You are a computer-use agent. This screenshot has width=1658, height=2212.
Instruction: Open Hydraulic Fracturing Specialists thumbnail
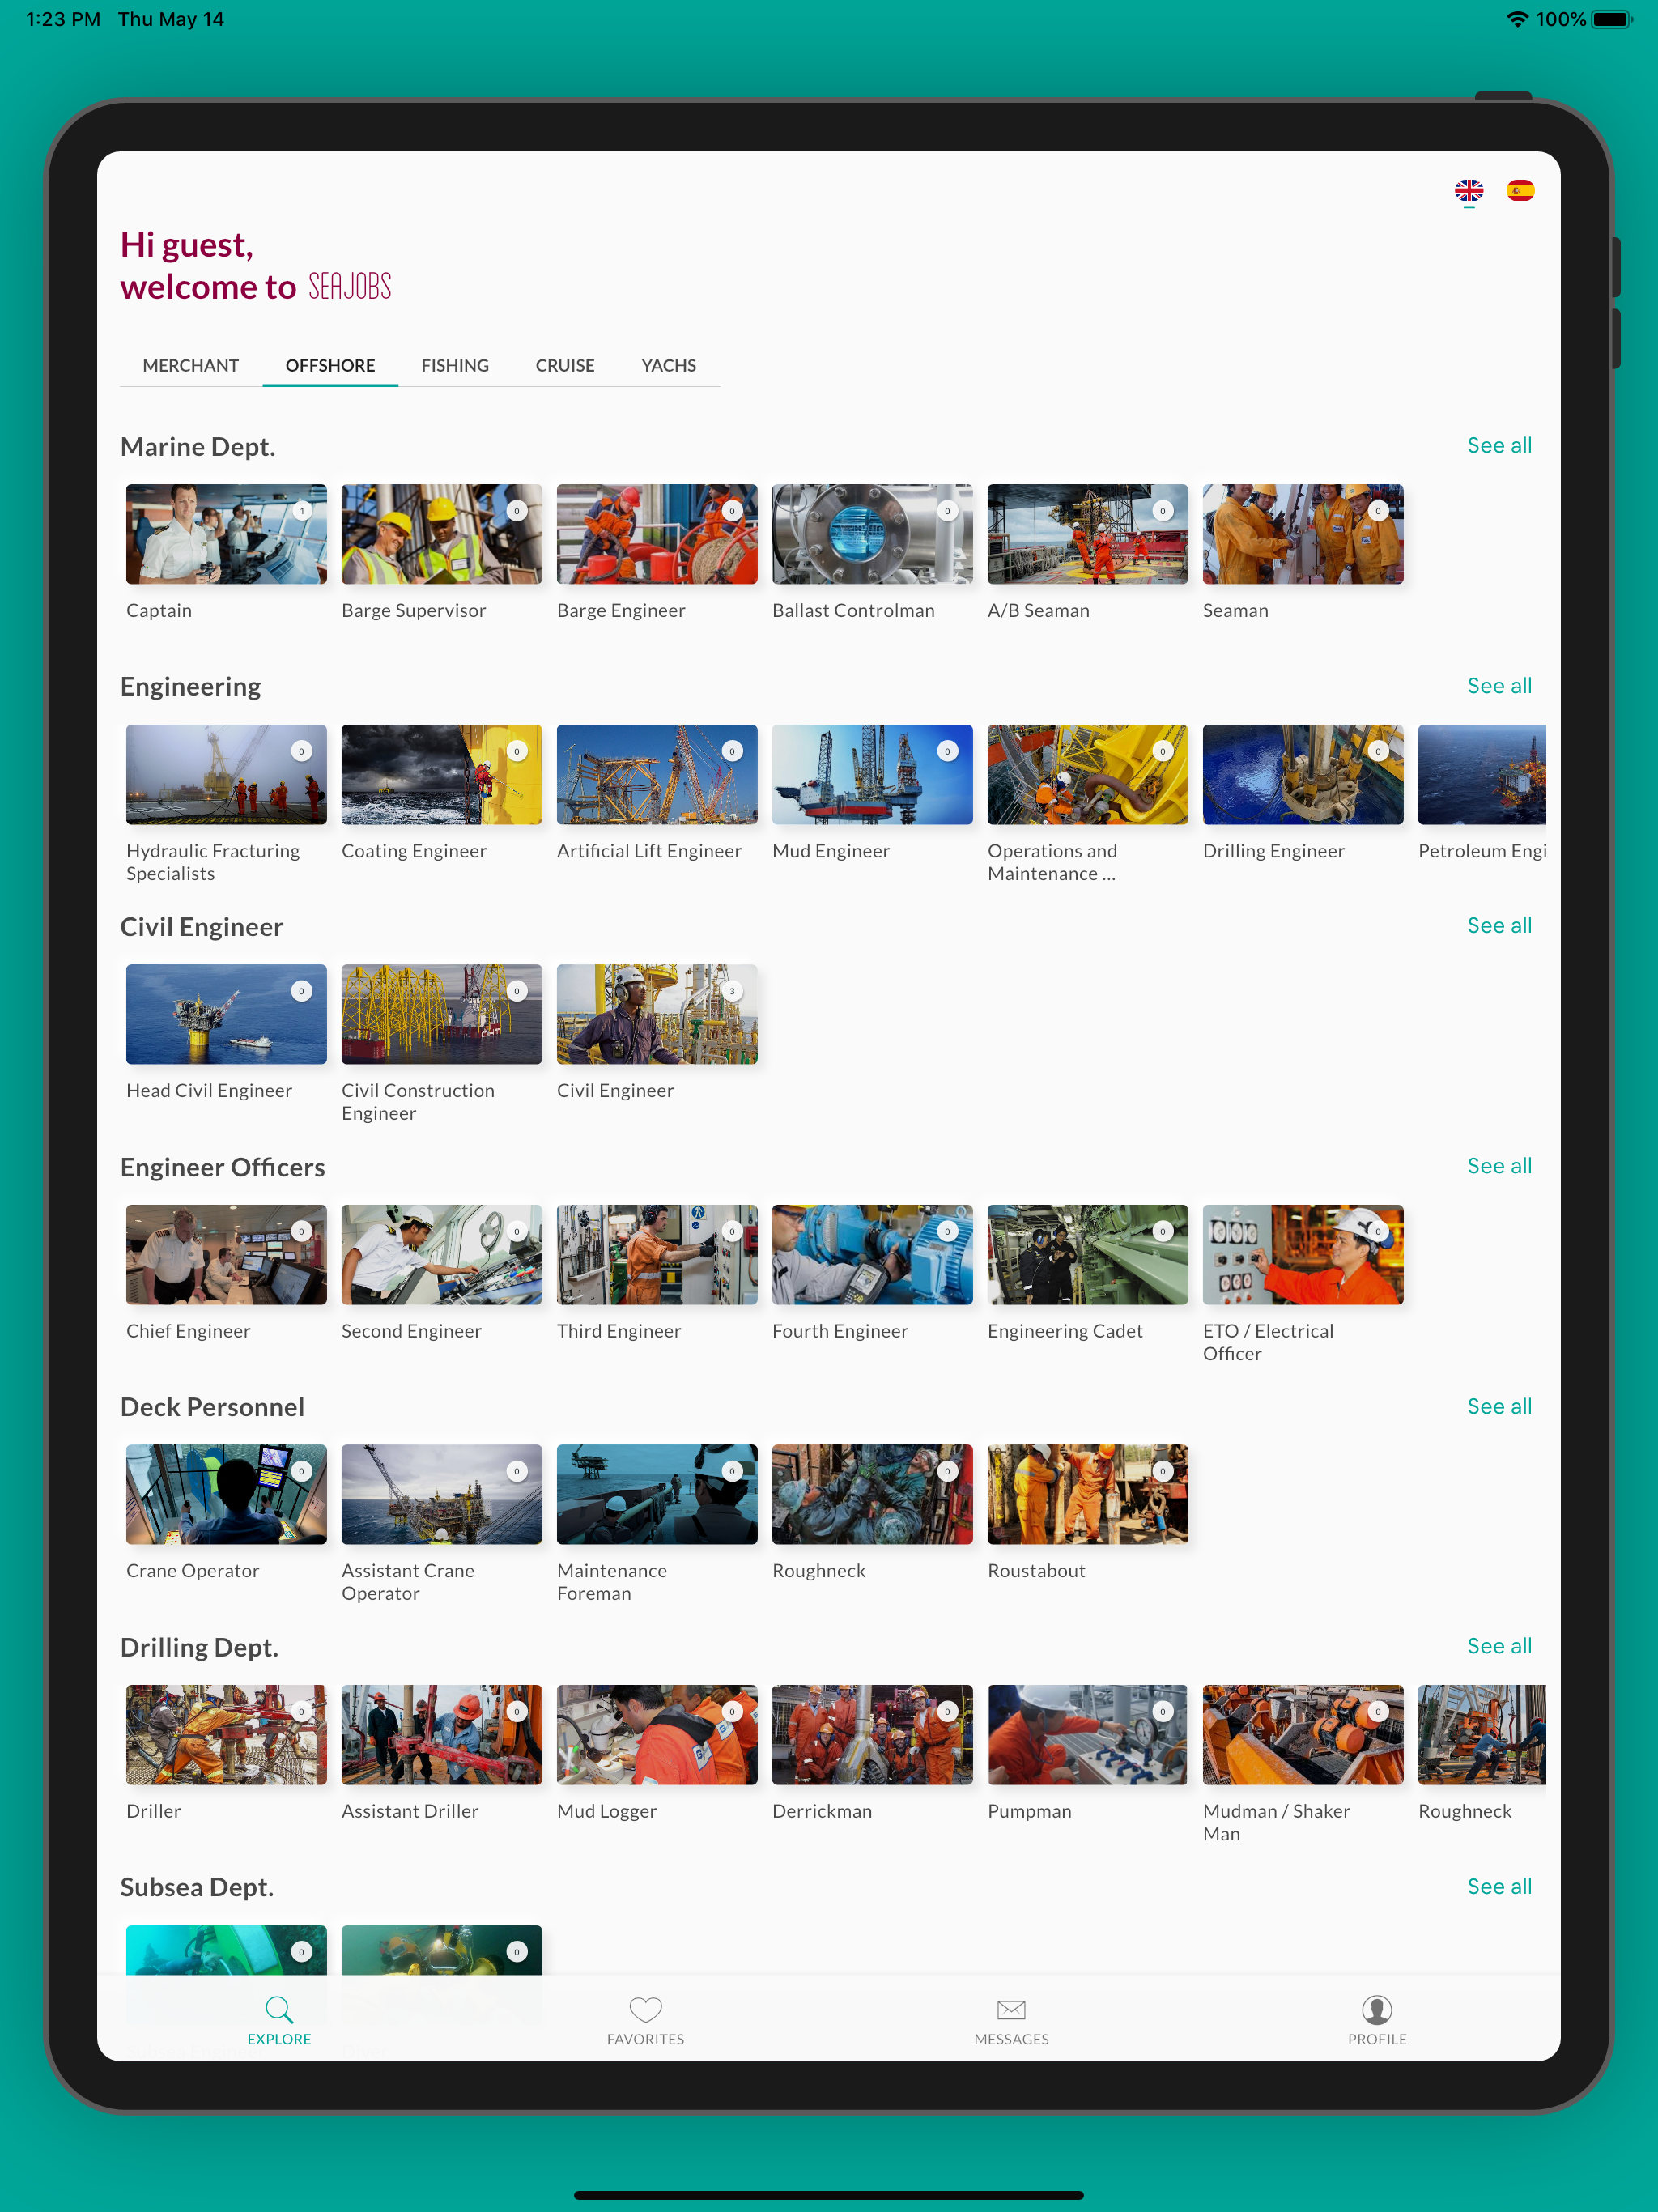[x=226, y=774]
